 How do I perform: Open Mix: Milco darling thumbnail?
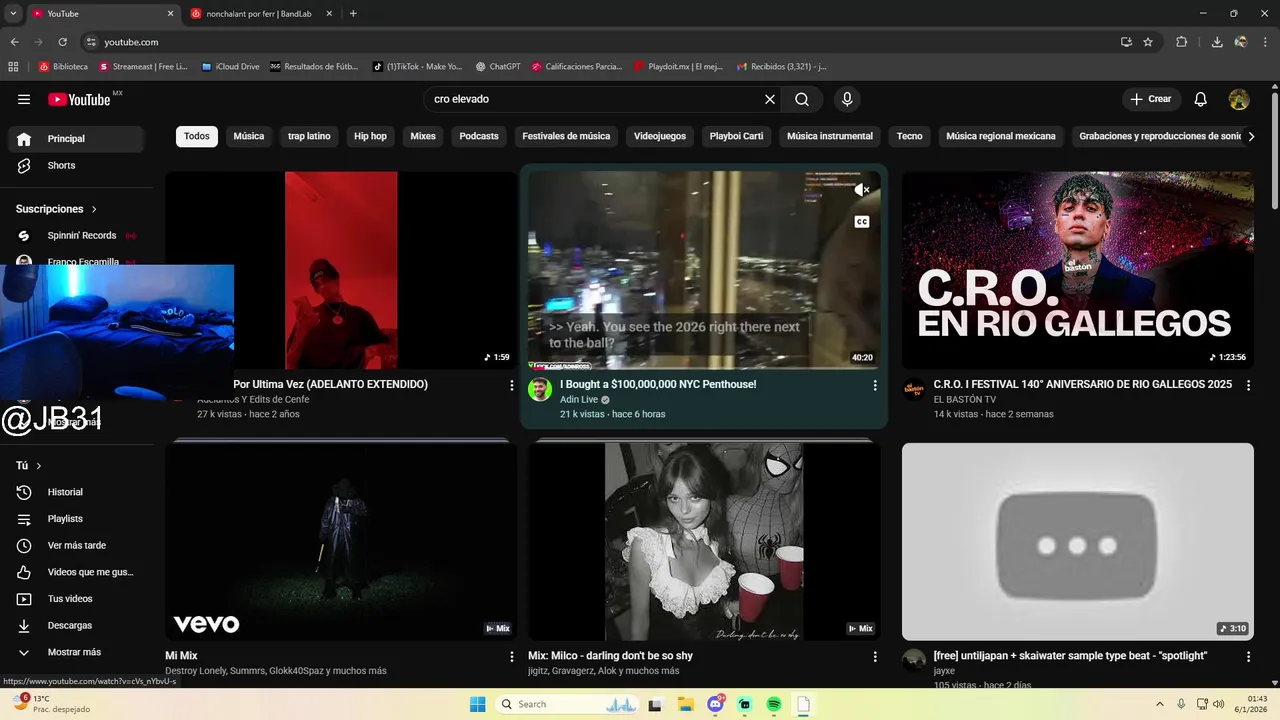coord(704,541)
